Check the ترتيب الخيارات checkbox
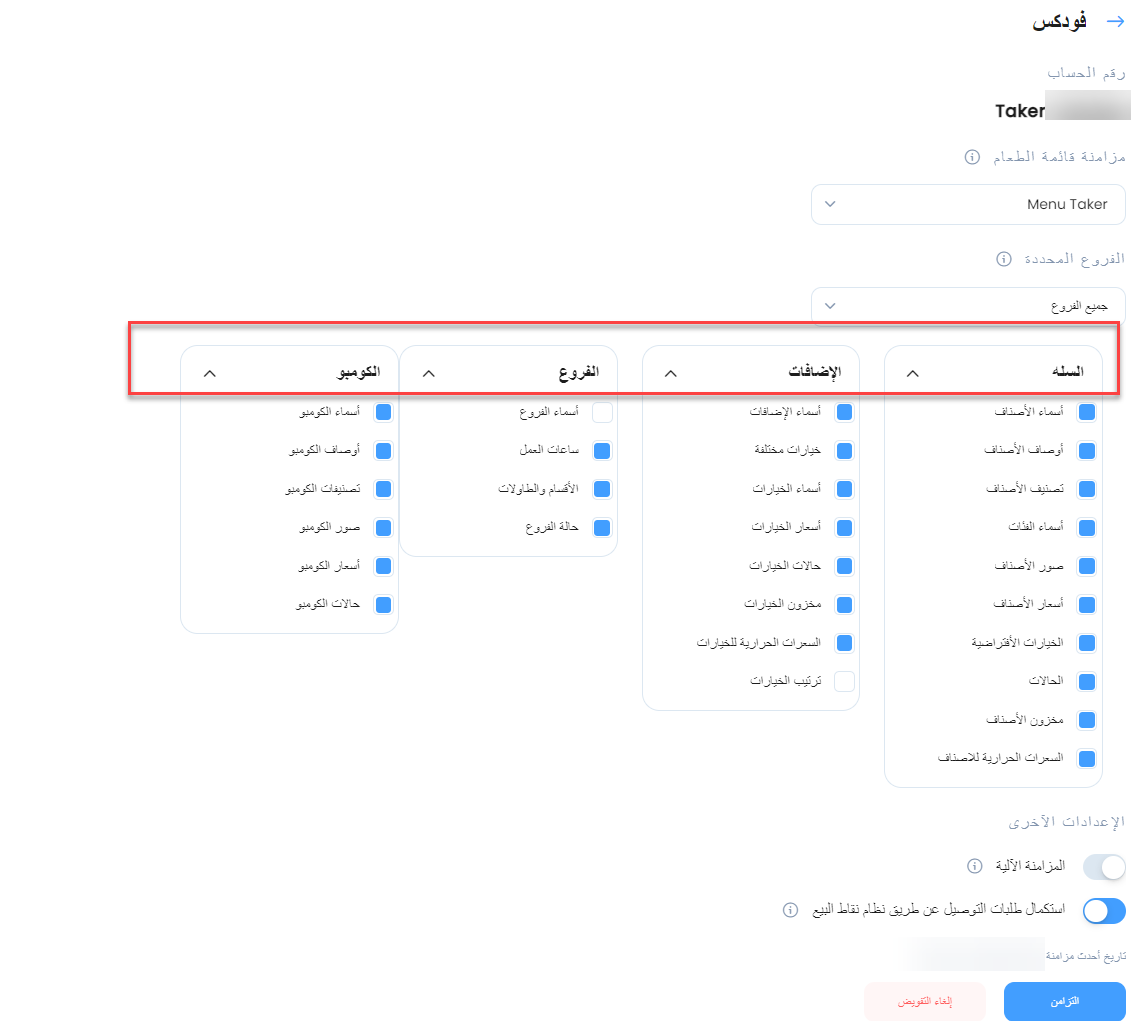1131x1026 pixels. 844,681
